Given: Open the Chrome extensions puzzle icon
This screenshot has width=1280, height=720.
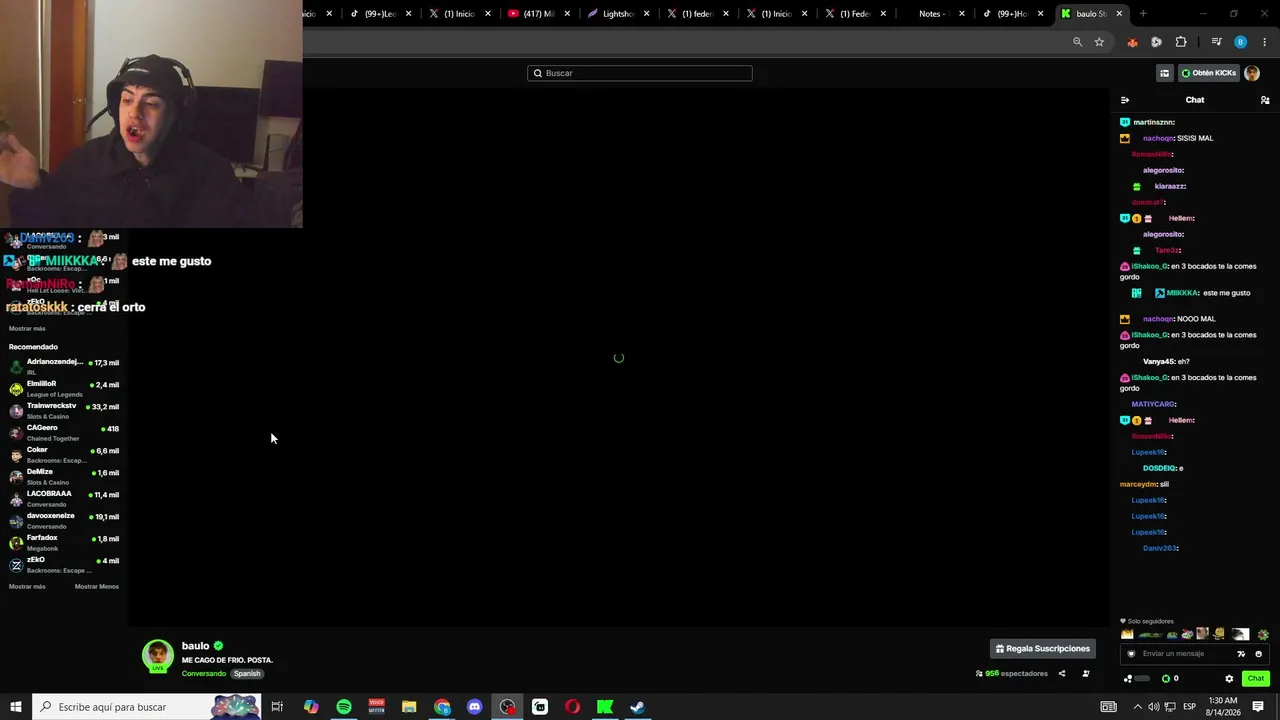Looking at the screenshot, I should (1181, 42).
